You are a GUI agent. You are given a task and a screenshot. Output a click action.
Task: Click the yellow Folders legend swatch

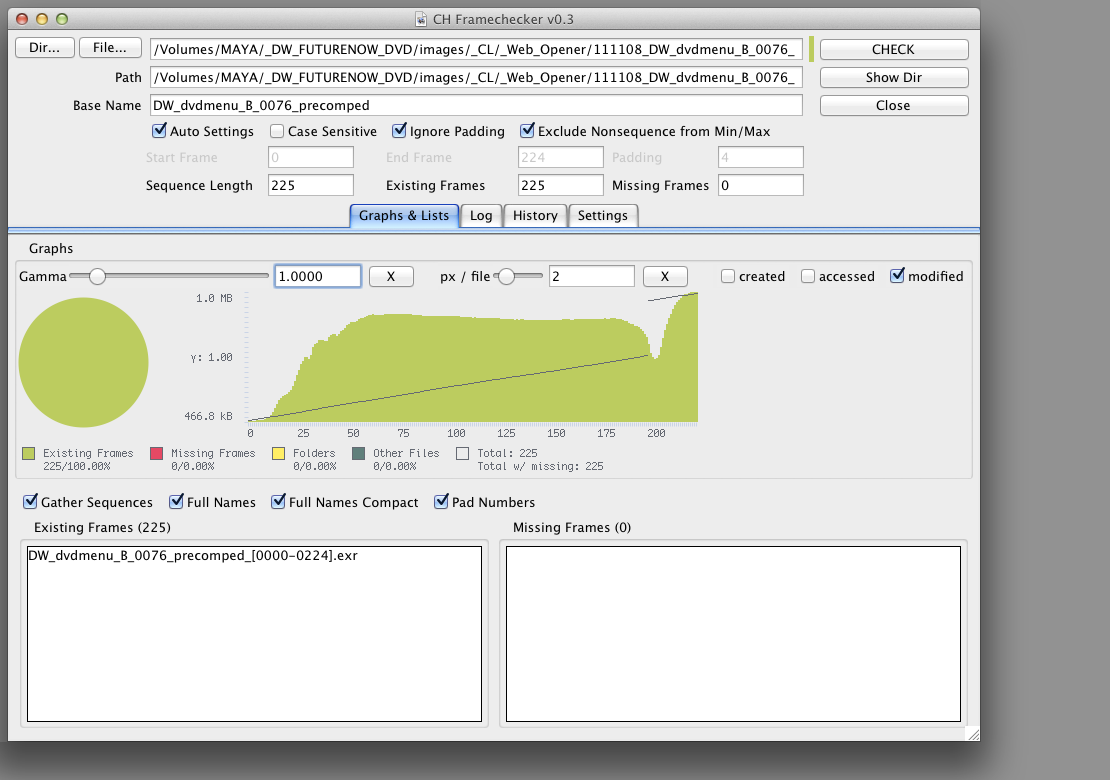click(279, 454)
